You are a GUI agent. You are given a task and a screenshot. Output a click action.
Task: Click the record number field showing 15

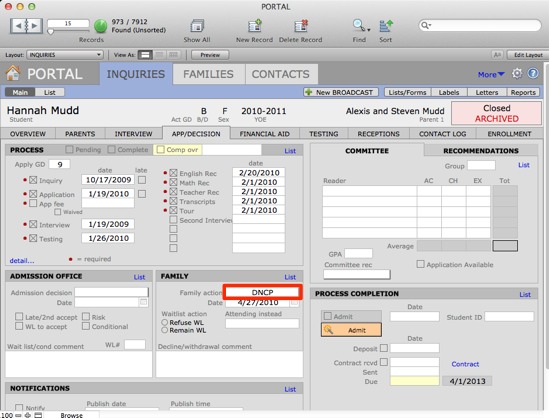pyautogui.click(x=68, y=23)
